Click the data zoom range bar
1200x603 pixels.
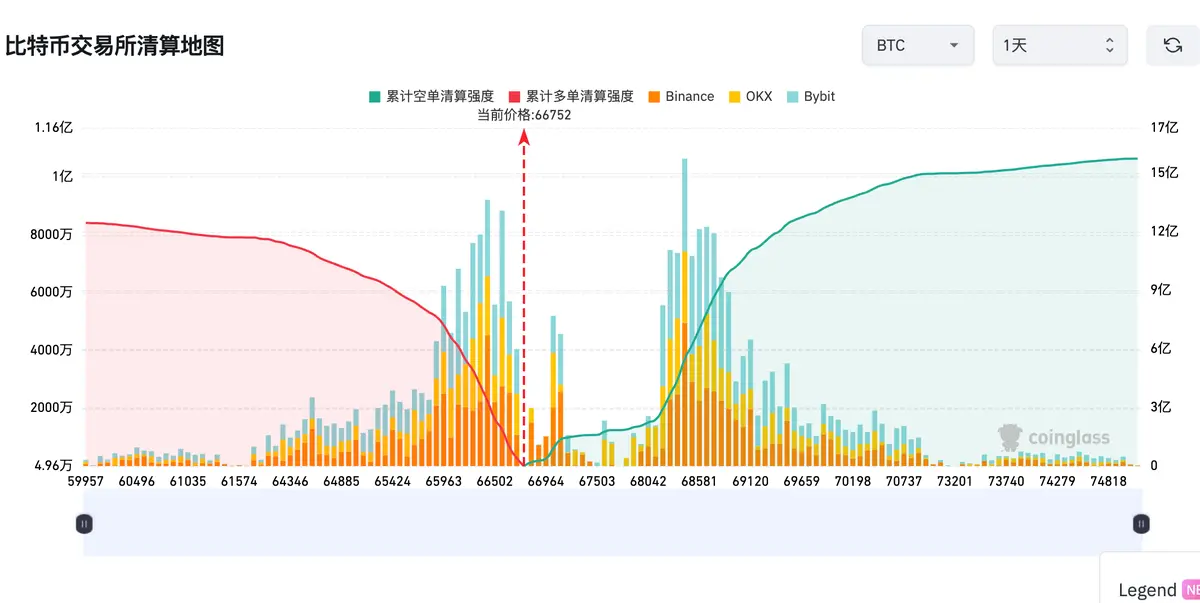(x=612, y=524)
